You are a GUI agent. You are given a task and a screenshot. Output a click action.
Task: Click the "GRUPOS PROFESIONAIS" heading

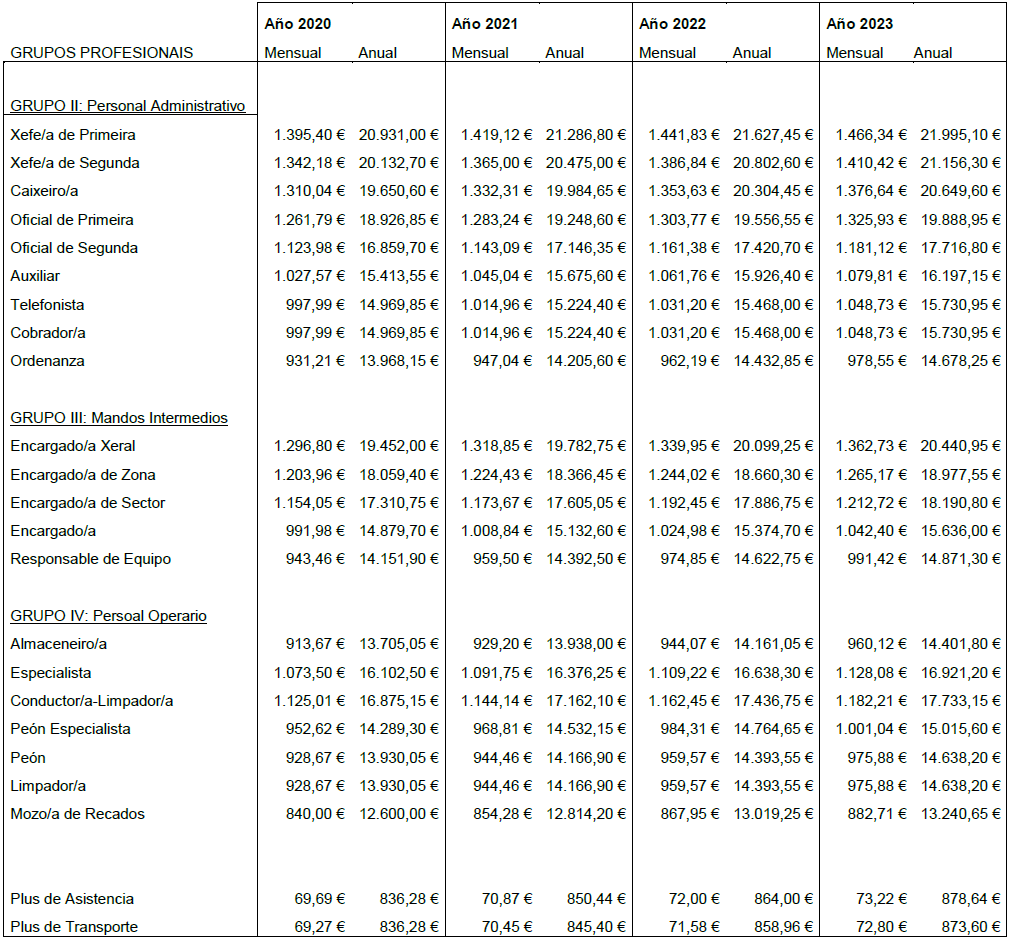(101, 53)
